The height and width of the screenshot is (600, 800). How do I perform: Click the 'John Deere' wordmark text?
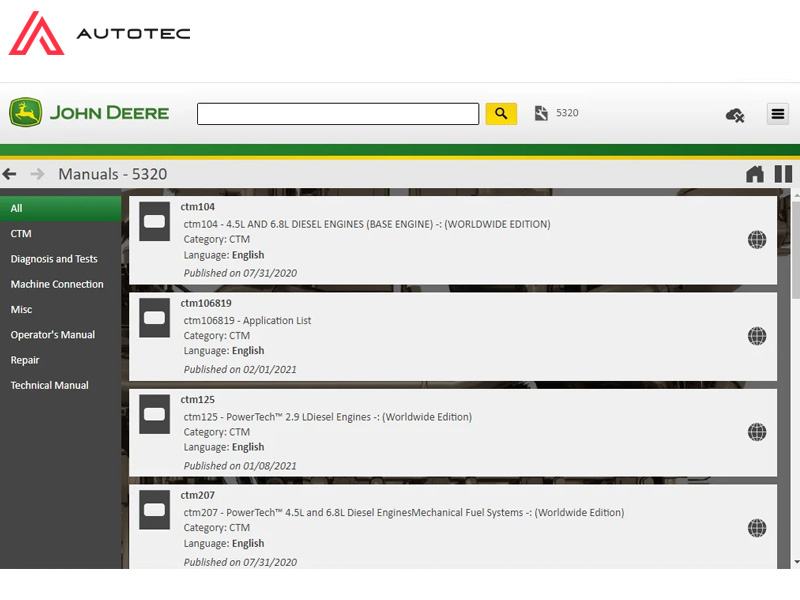[x=109, y=113]
